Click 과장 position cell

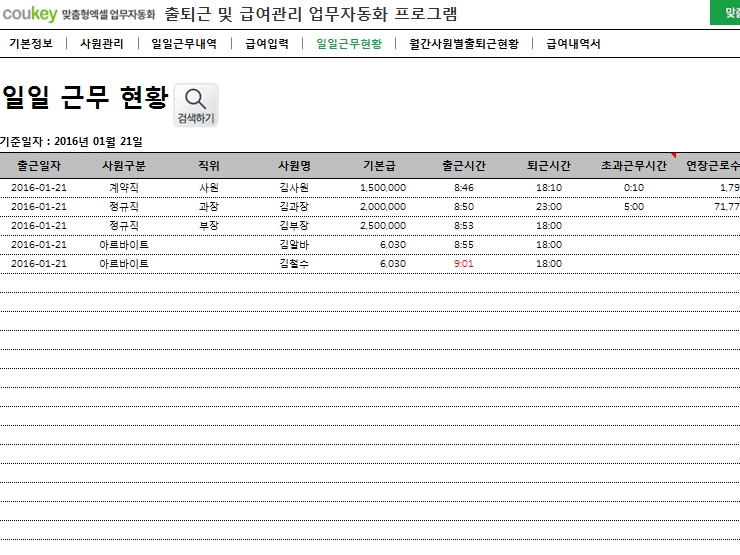pos(209,207)
